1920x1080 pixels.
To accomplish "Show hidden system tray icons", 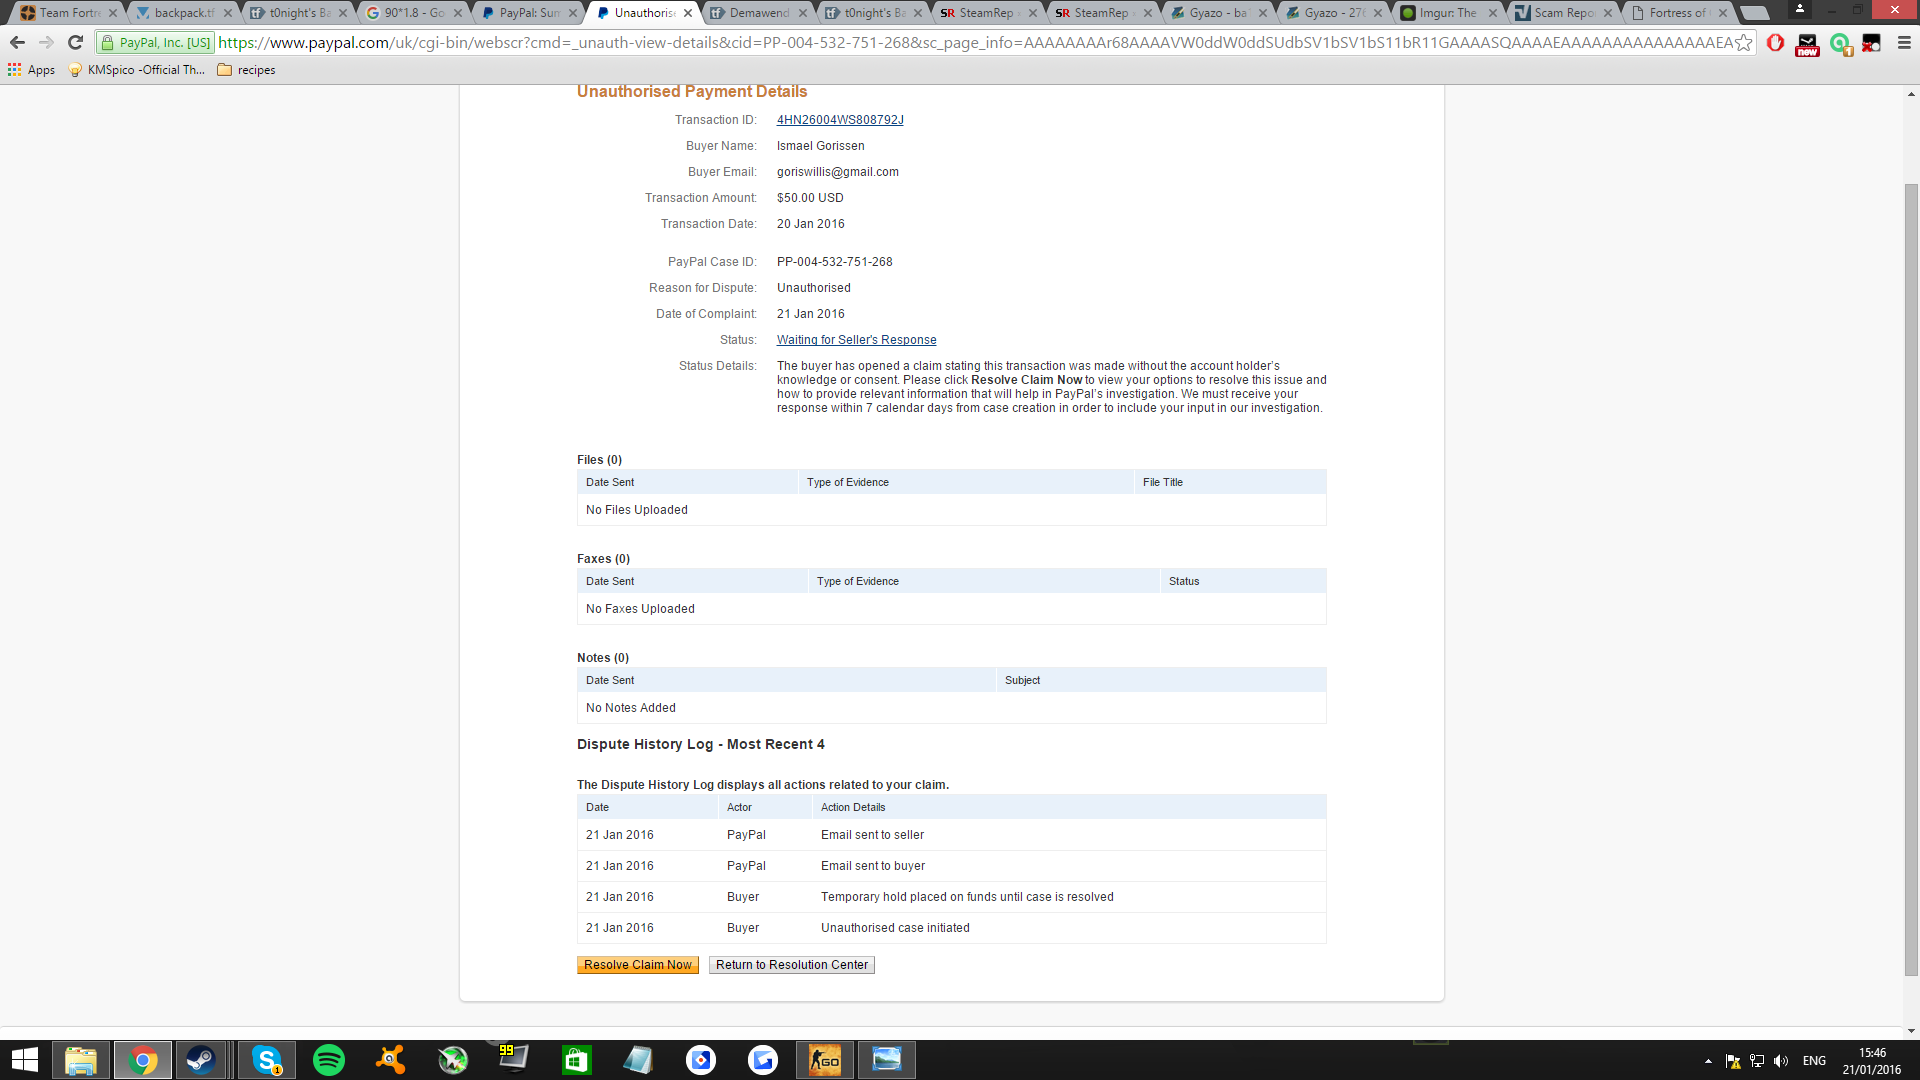I will tap(1708, 1061).
